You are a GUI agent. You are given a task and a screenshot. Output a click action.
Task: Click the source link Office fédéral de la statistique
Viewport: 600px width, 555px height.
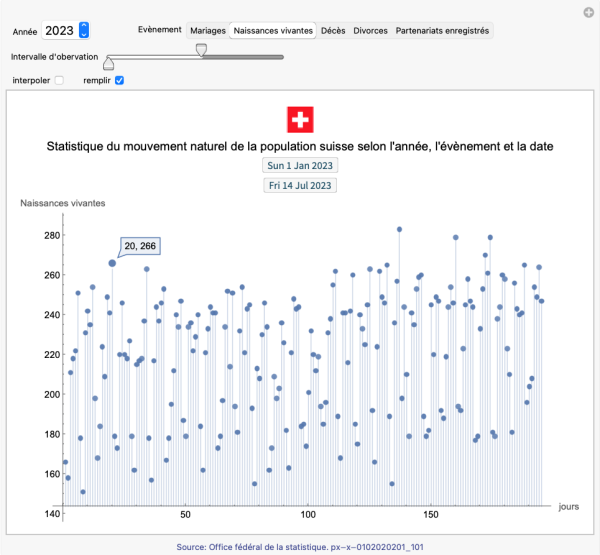coord(300,546)
